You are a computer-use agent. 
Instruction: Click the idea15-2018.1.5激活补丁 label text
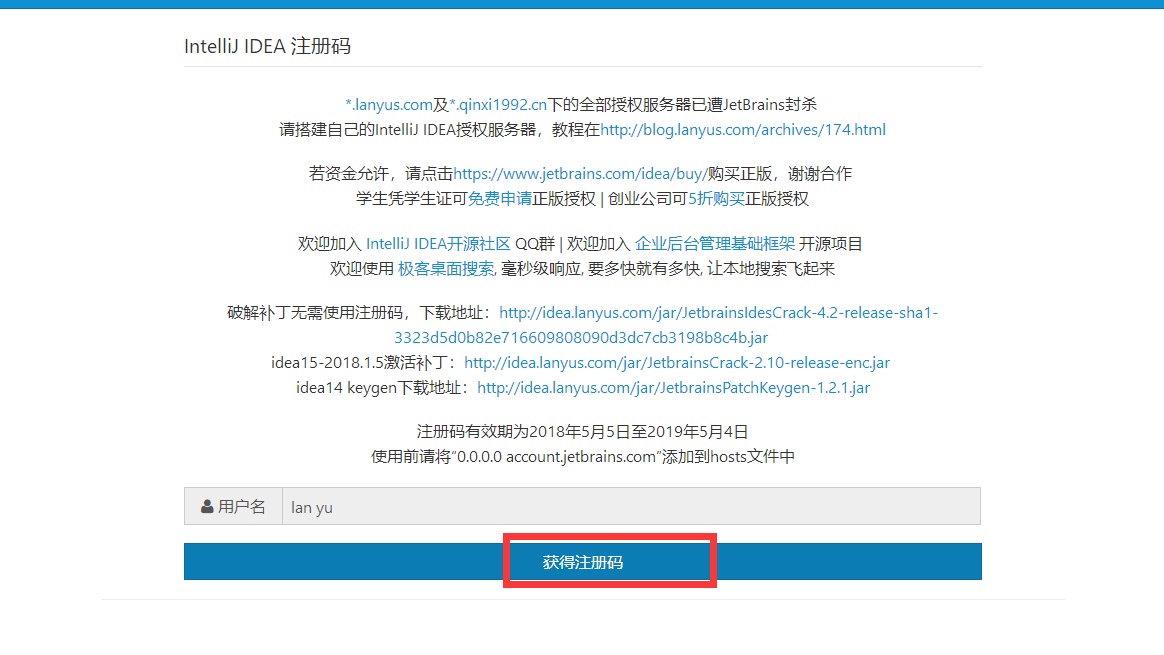coord(363,363)
